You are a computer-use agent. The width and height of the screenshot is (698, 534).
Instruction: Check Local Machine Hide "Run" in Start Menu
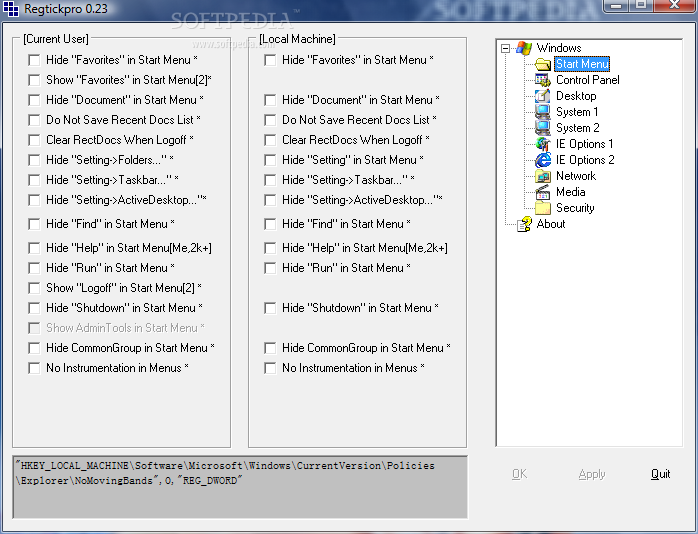tap(270, 268)
